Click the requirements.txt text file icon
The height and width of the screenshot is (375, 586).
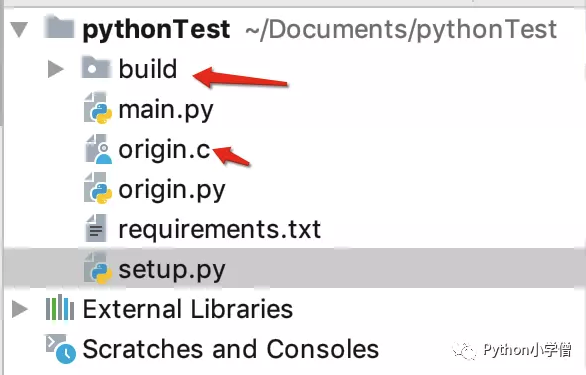(x=96, y=228)
